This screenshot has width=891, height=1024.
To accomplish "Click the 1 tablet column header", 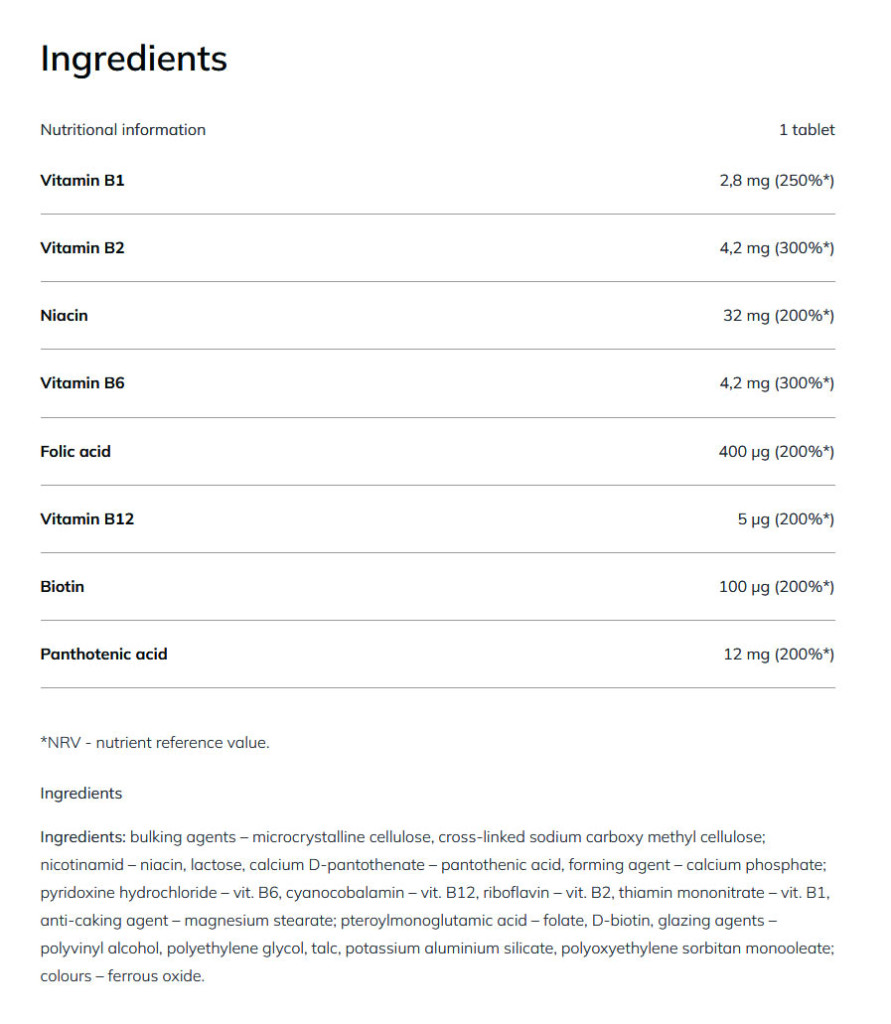I will point(806,130).
